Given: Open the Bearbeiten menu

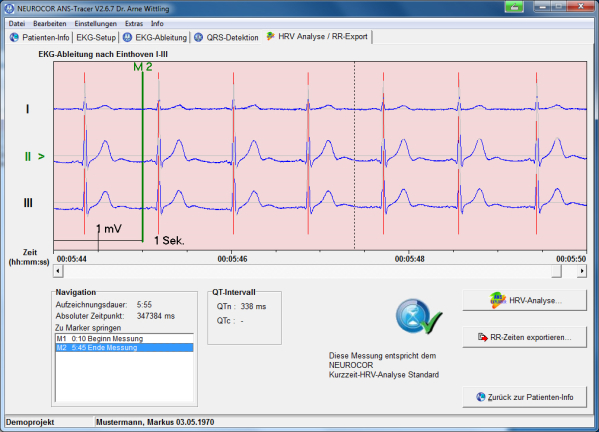Looking at the screenshot, I should click(x=50, y=24).
